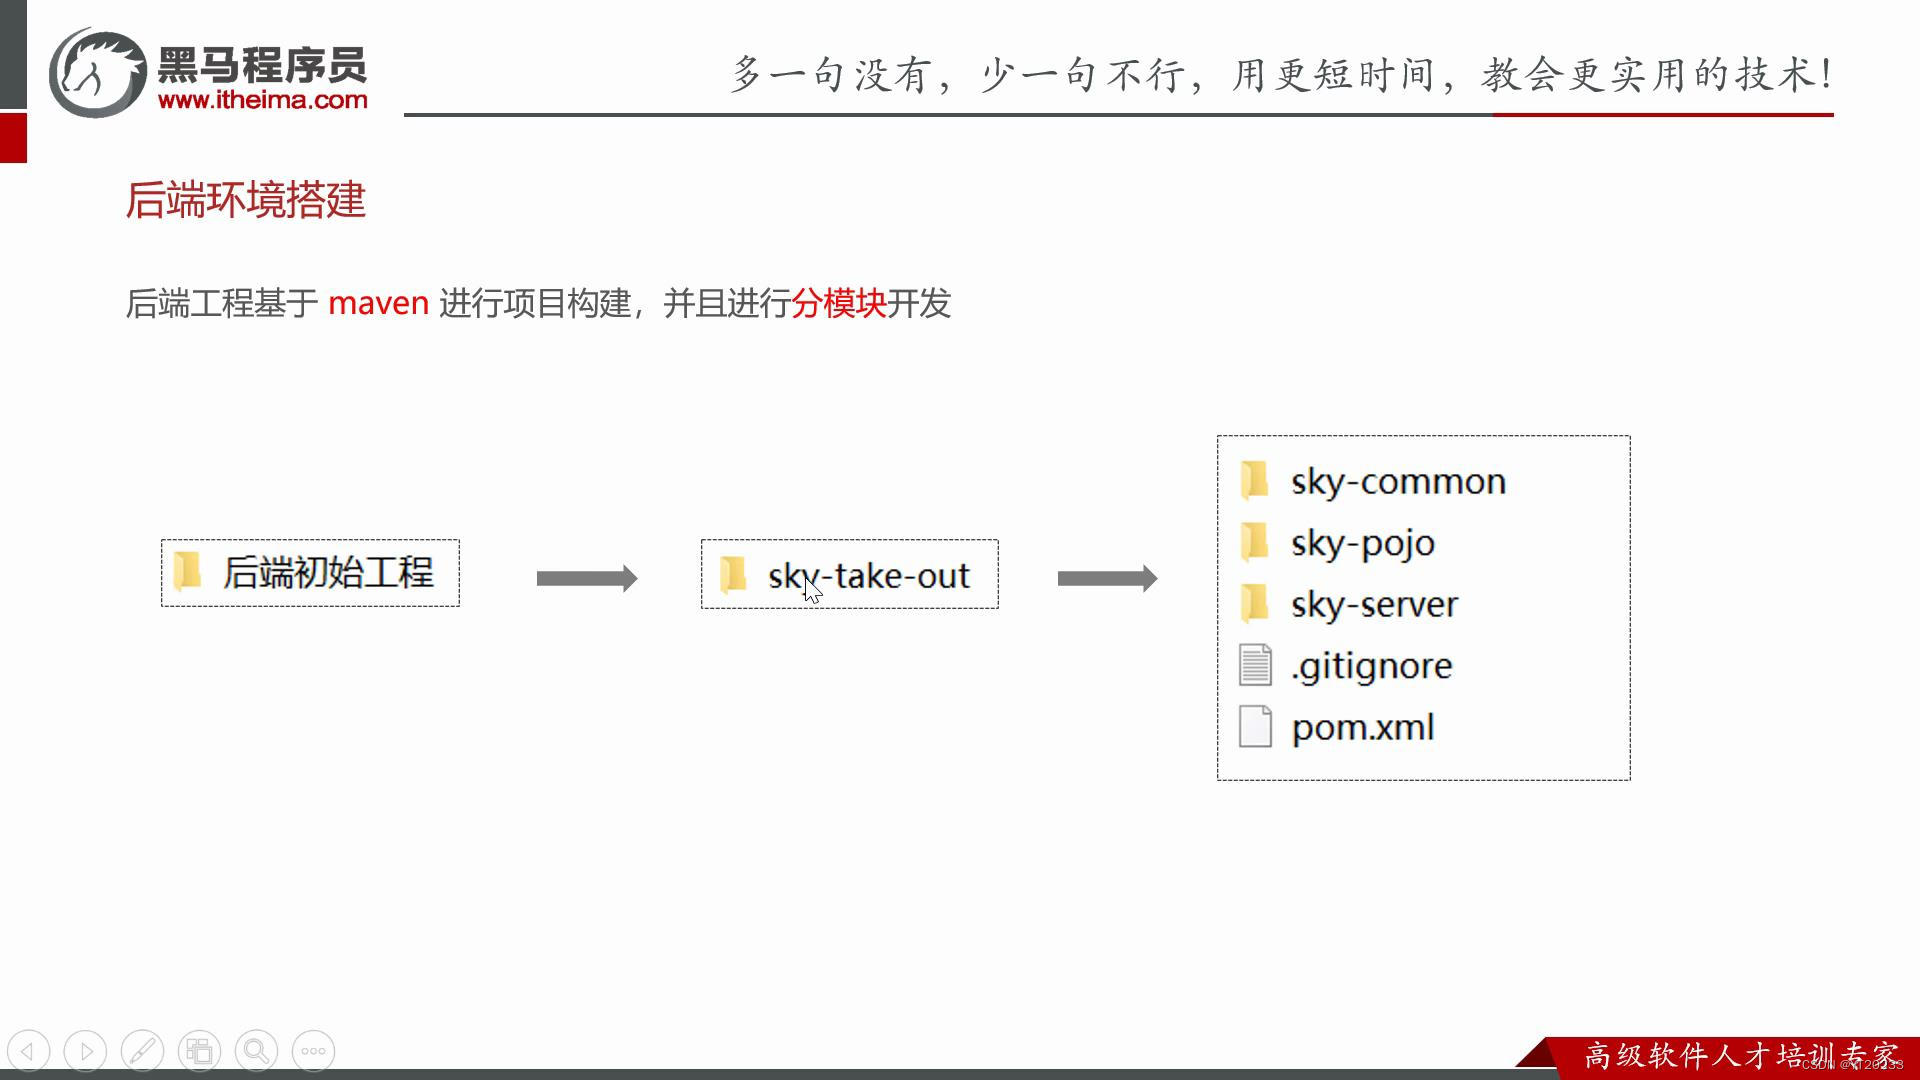Click the pom.xml file icon
1920x1080 pixels.
pos(1255,727)
